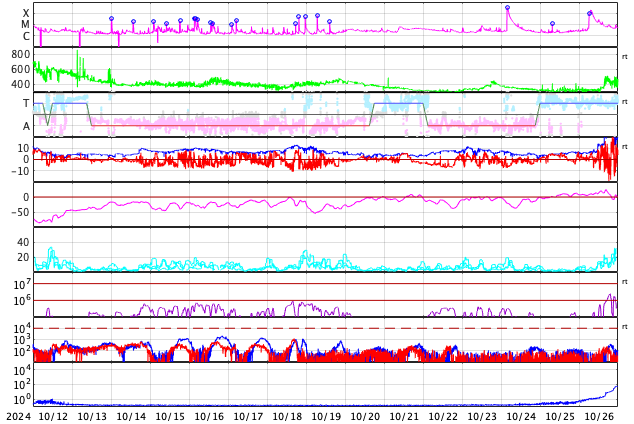The width and height of the screenshot is (634, 424).
Task: Click the 'rt' tag beside the purple flux plot
Action: pyautogui.click(x=625, y=282)
